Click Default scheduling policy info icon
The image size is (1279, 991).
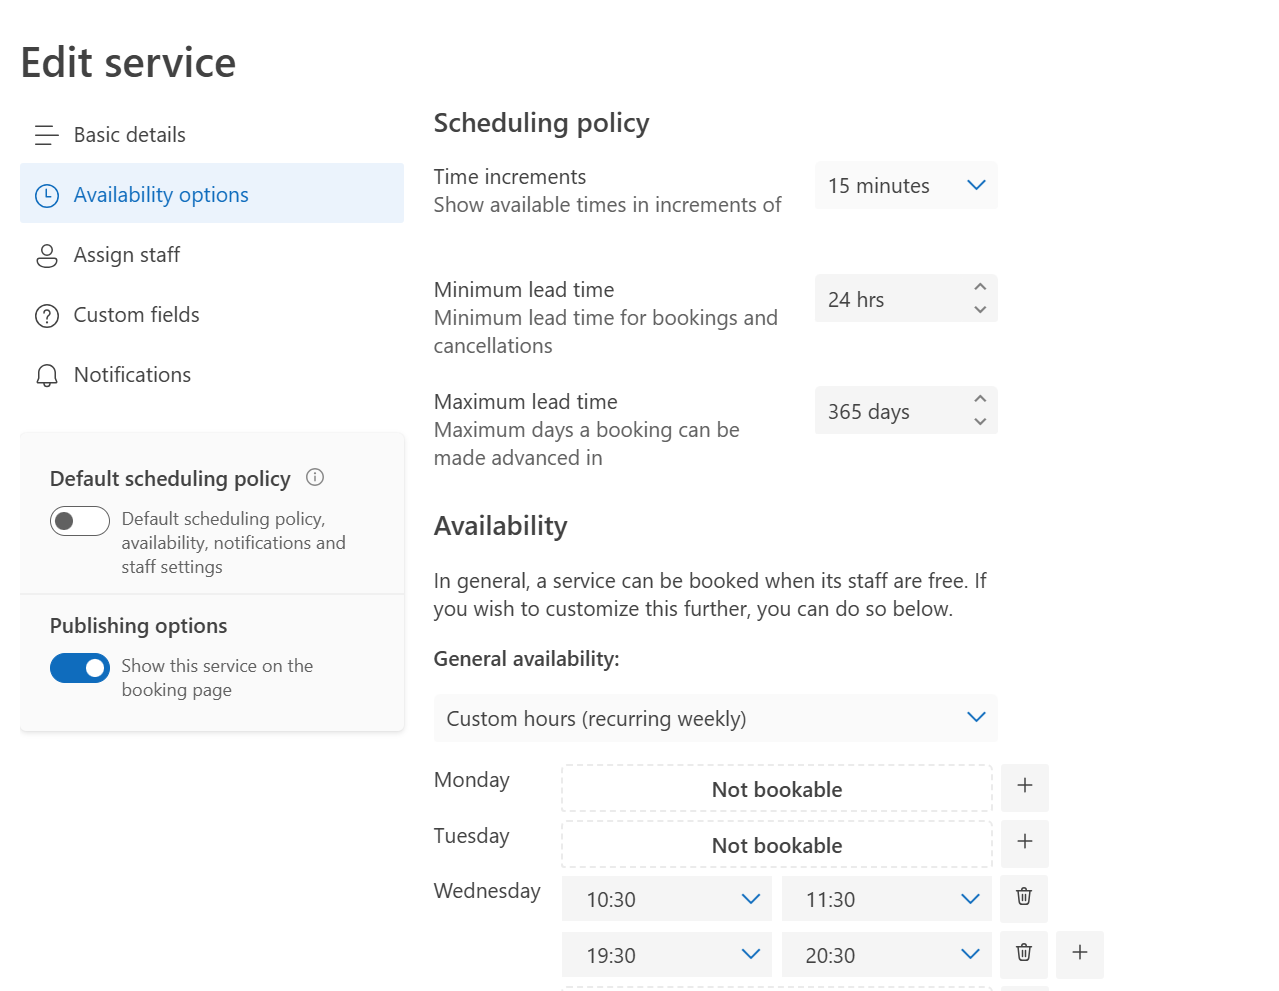[x=315, y=477]
